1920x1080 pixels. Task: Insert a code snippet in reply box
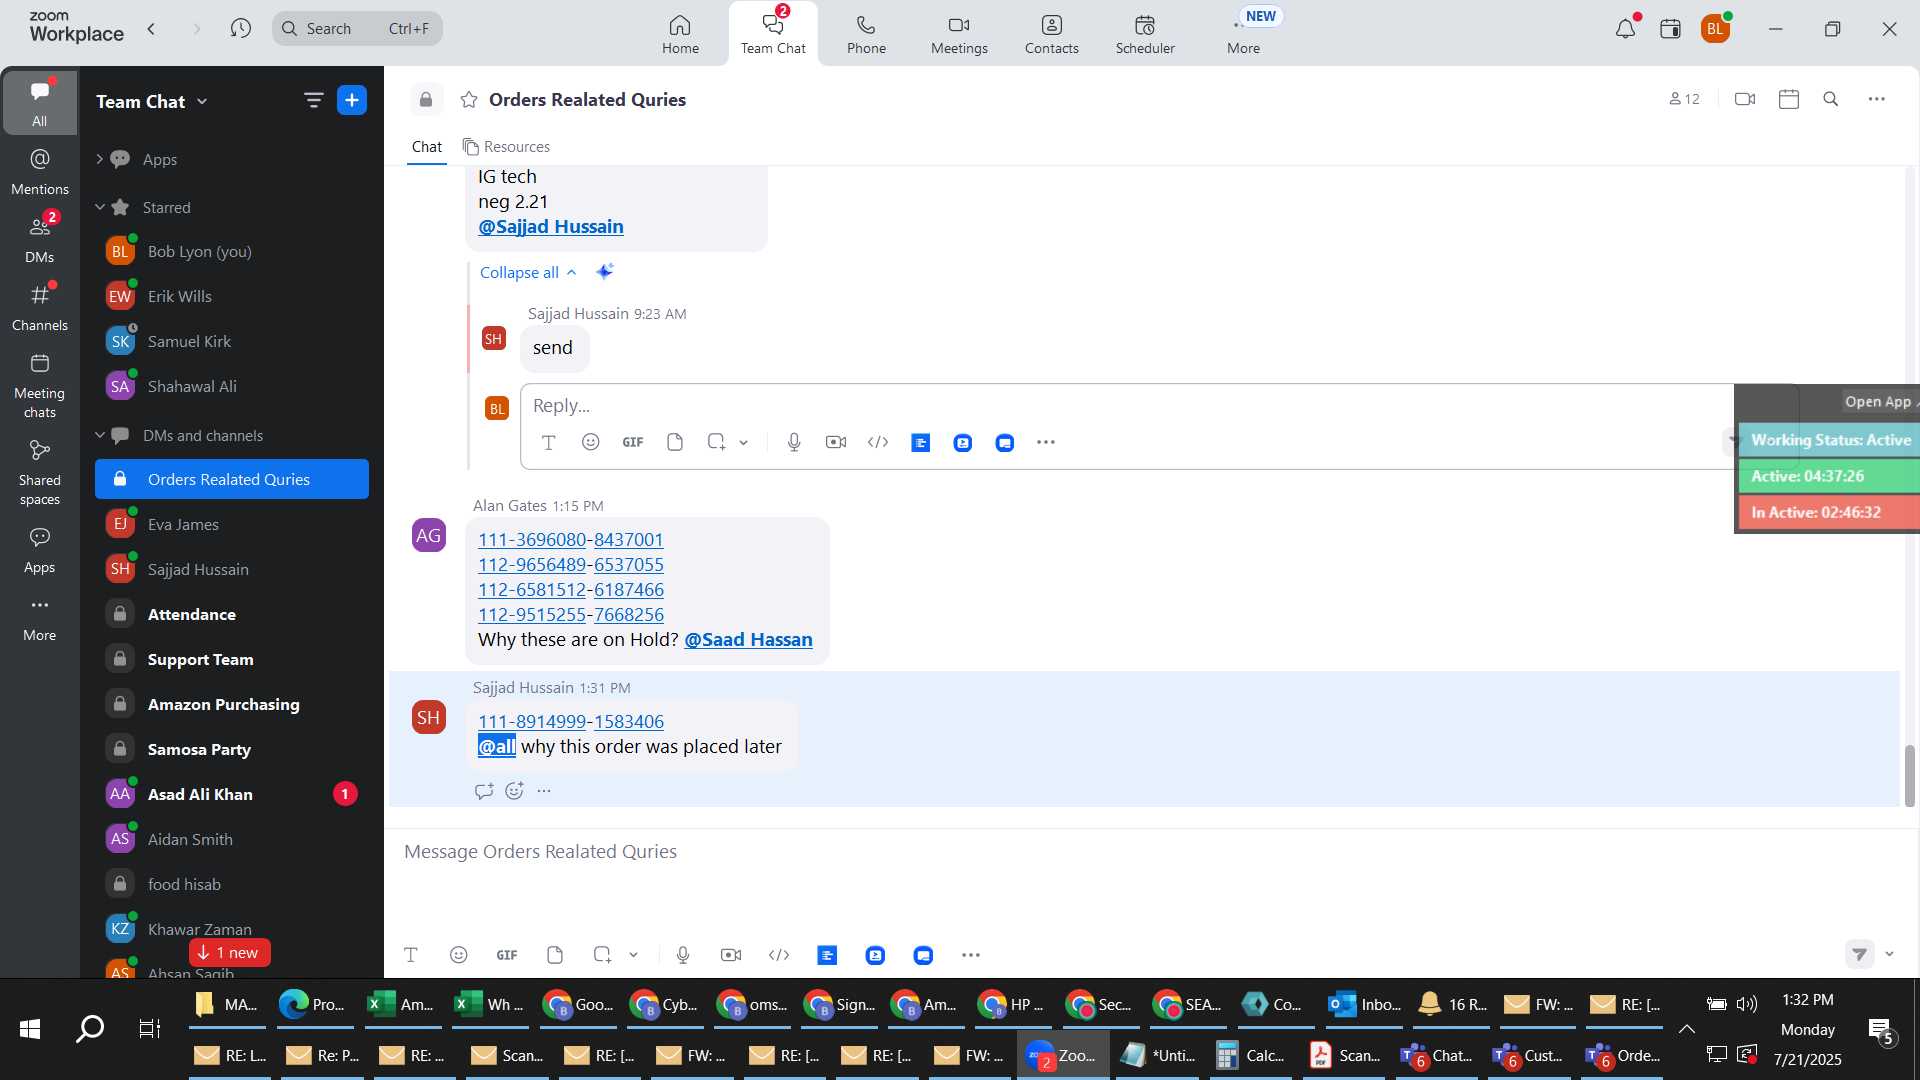878,442
